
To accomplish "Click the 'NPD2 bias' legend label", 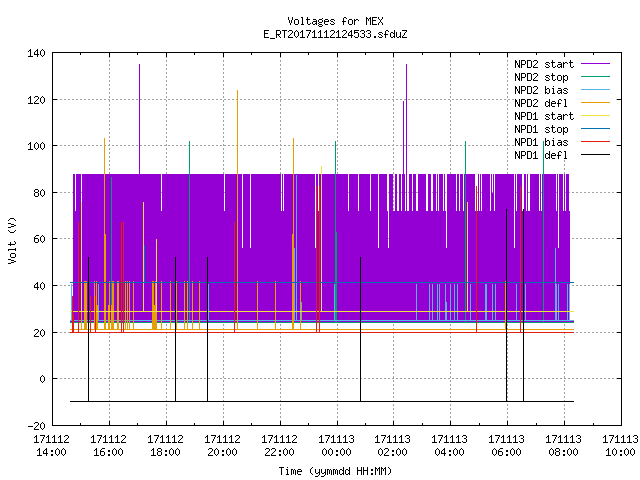I will click(541, 90).
